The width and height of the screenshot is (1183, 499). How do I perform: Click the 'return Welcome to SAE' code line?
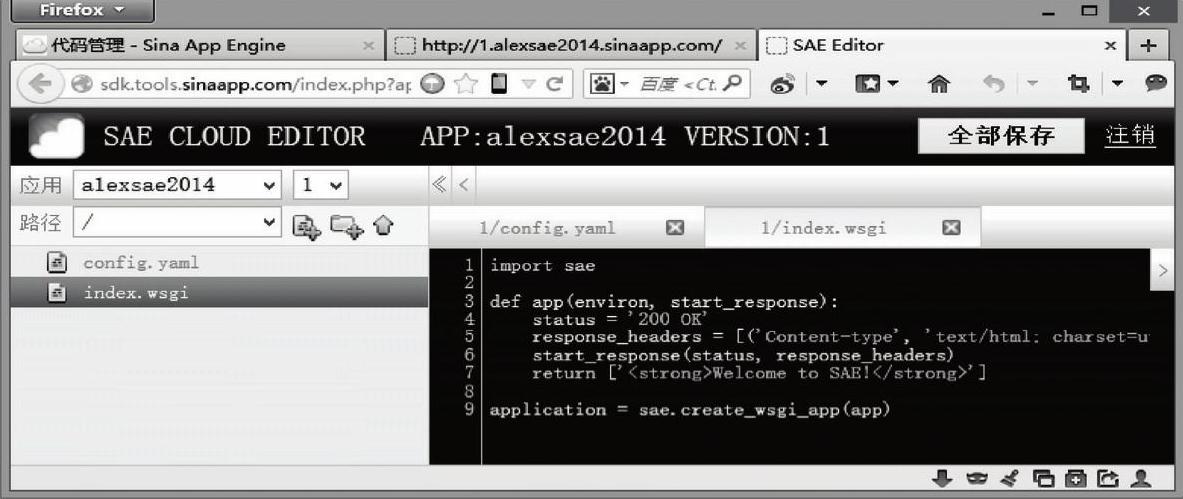759,374
